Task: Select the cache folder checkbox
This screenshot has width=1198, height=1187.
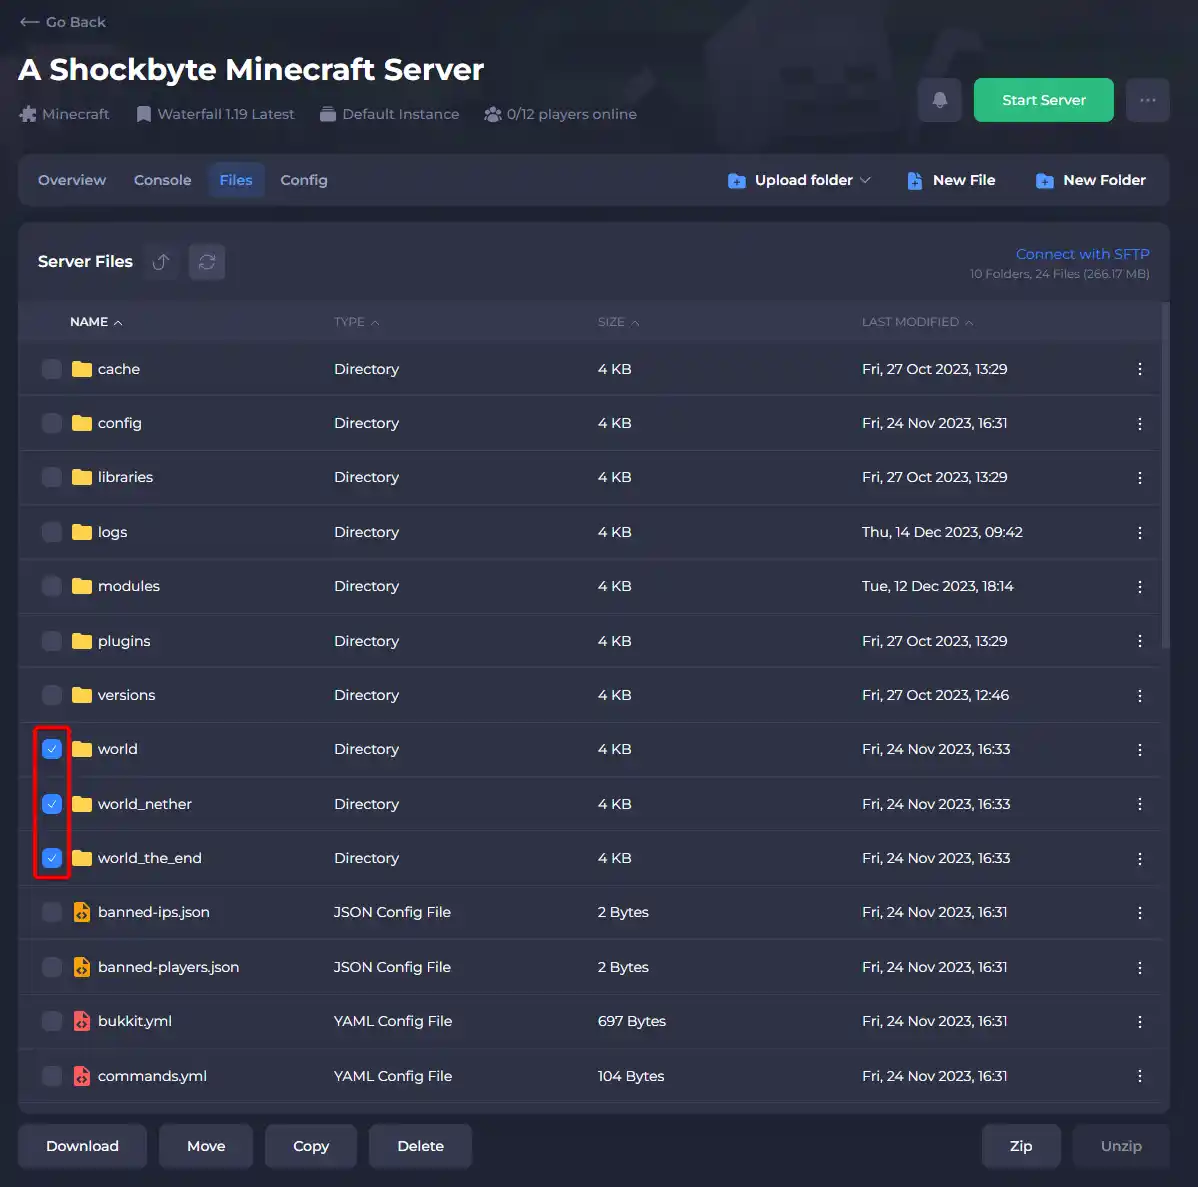Action: 52,369
